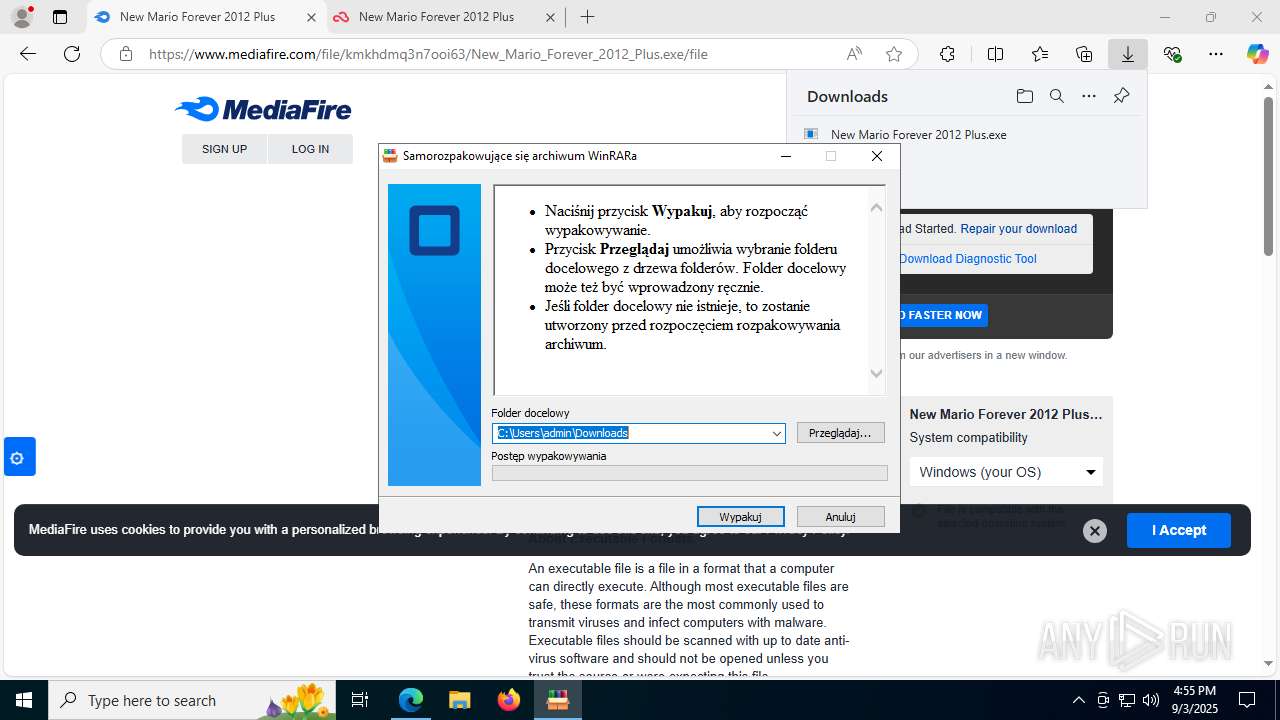
Task: Open Read aloud icon in address bar
Action: pos(854,54)
